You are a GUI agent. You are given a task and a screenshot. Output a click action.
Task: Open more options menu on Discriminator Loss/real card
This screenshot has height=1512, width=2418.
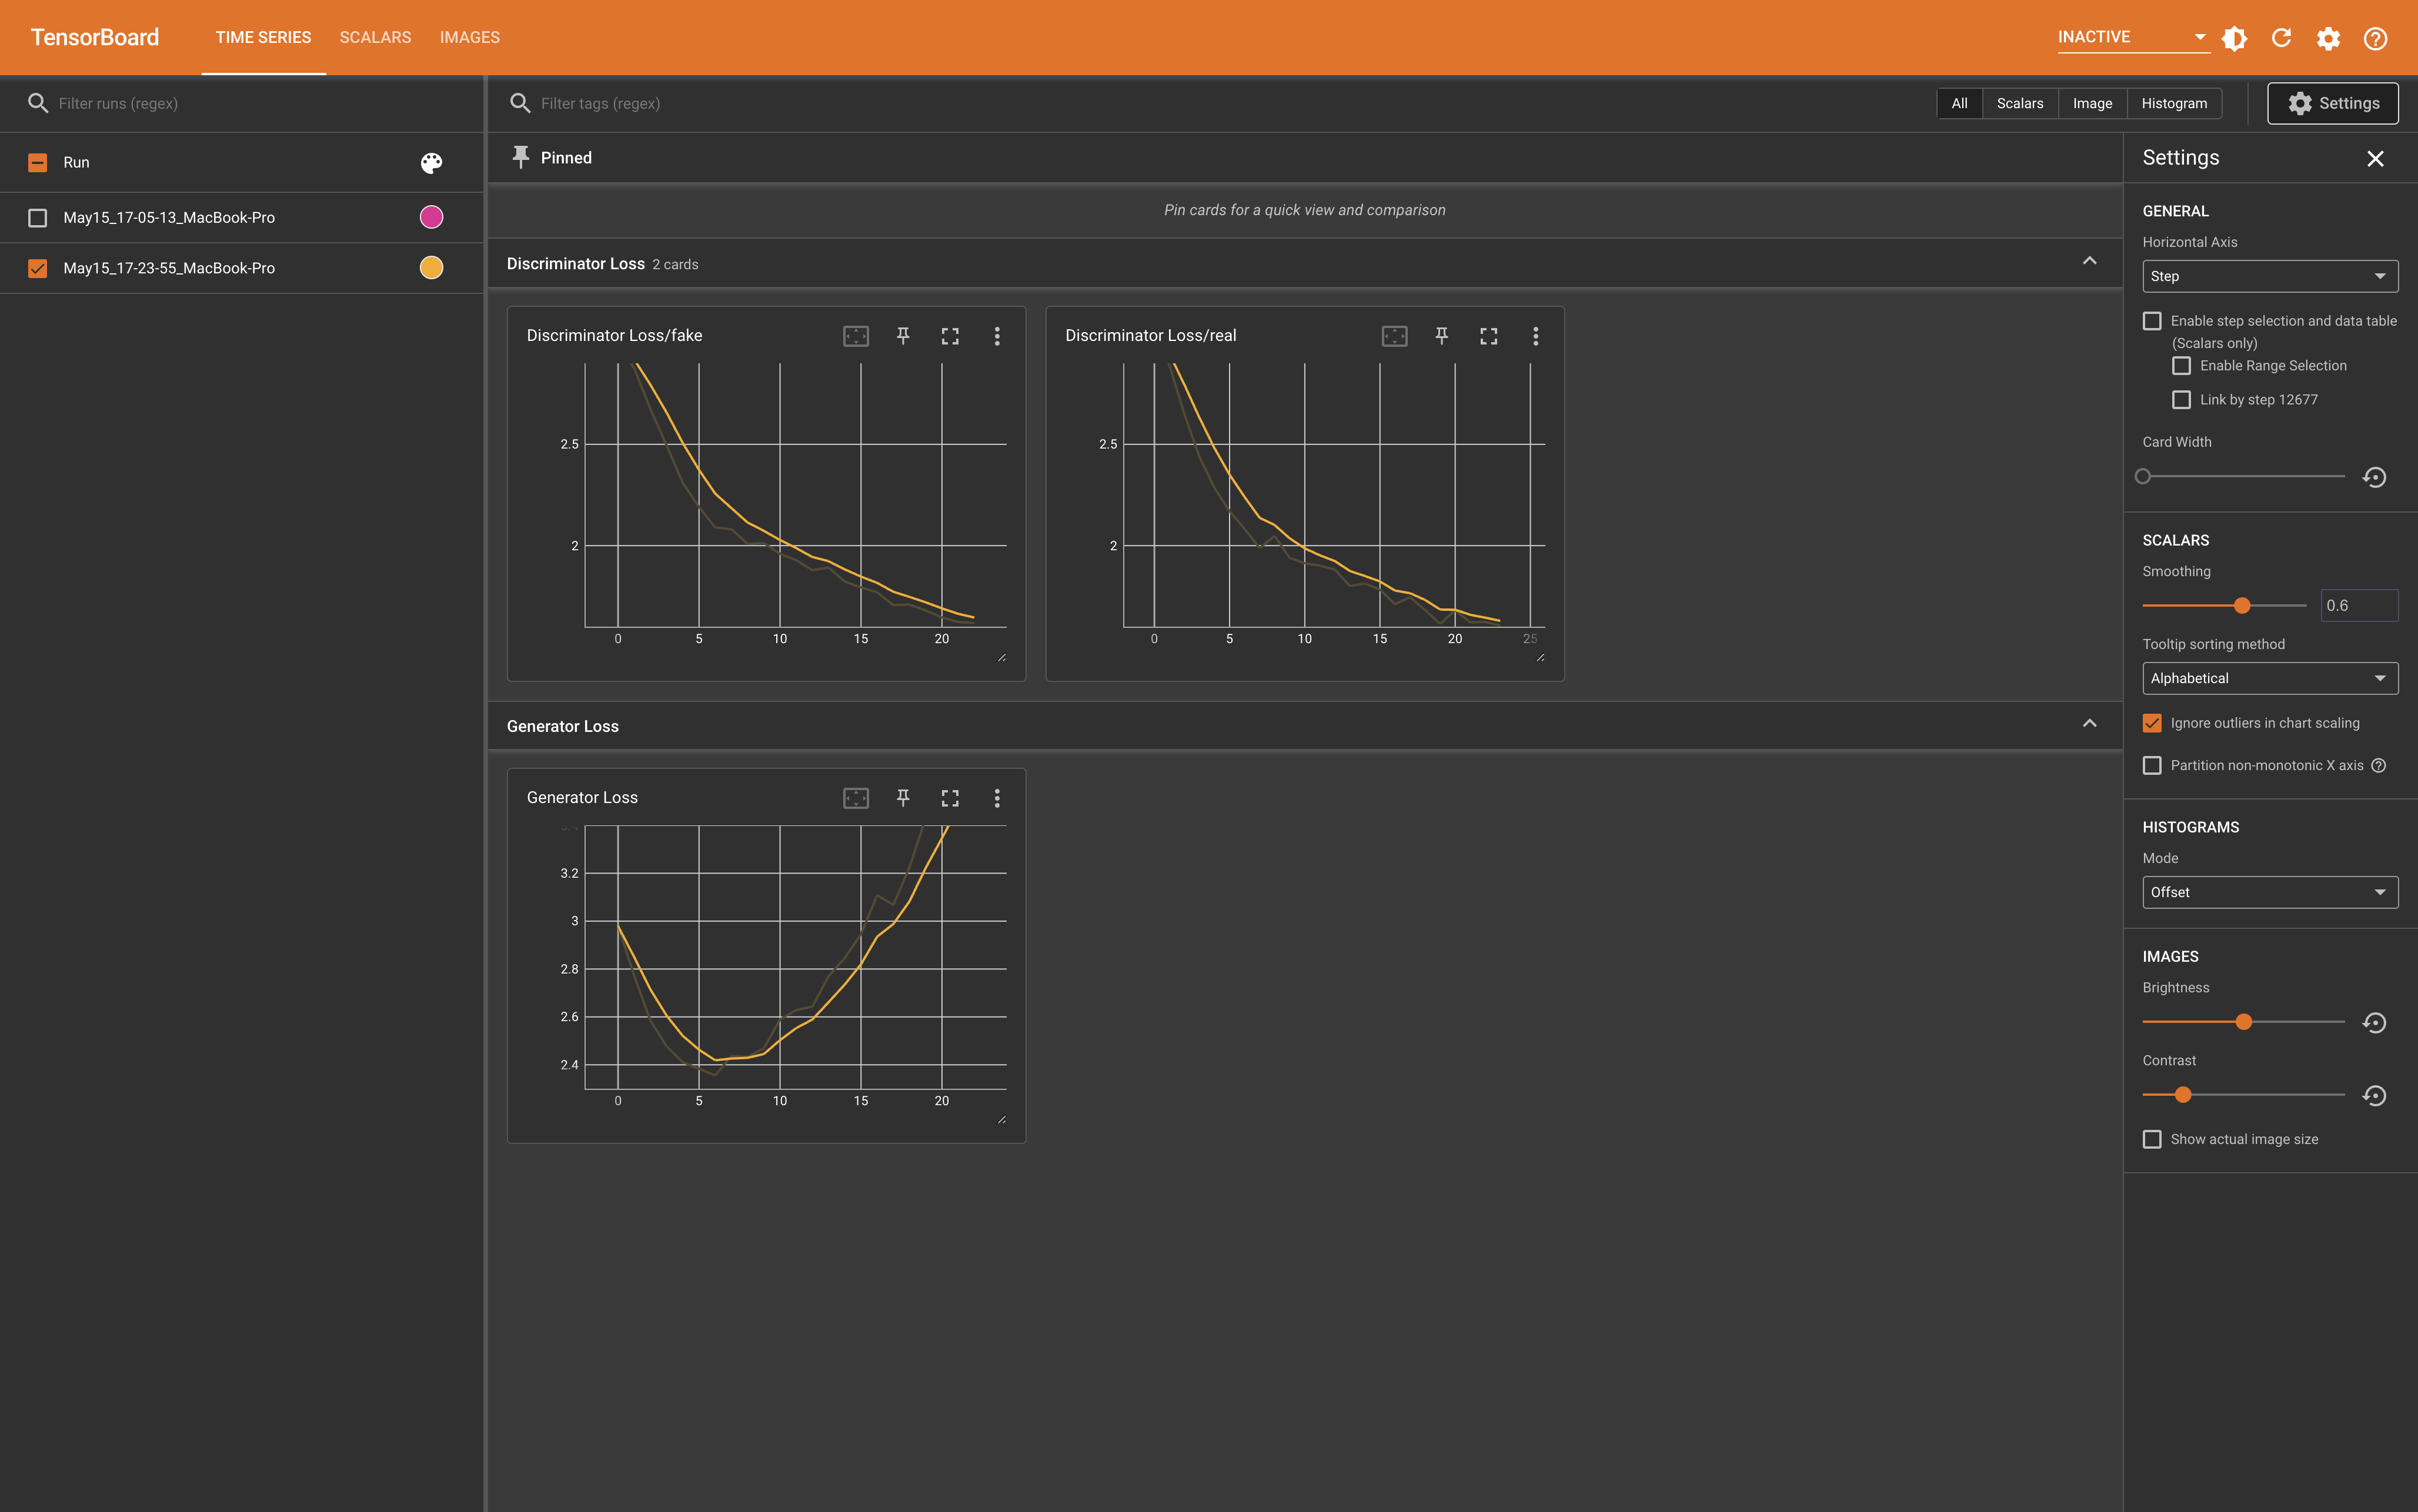pos(1535,336)
